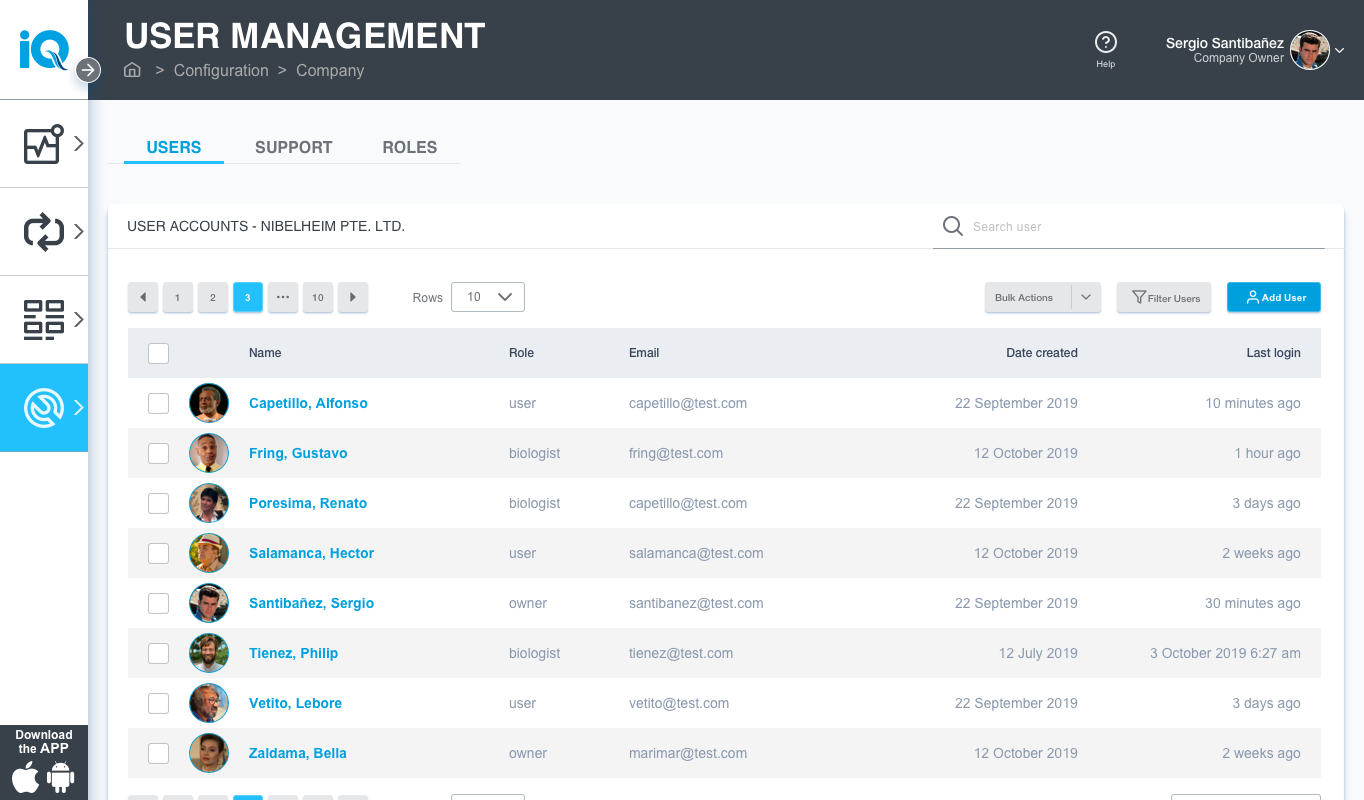Screen dimensions: 1364x800
Task: Expand the Bulk Actions dropdown
Action: pyautogui.click(x=1086, y=297)
